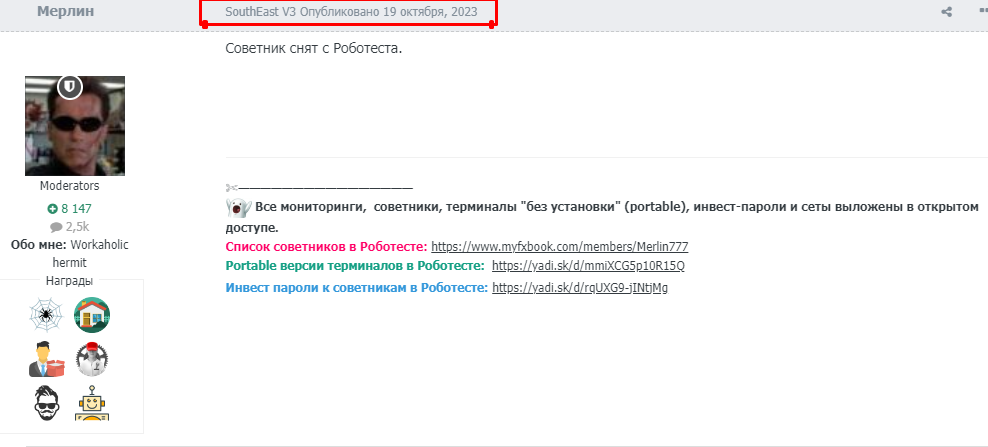Open the businessman with gift award badge

tap(47, 359)
